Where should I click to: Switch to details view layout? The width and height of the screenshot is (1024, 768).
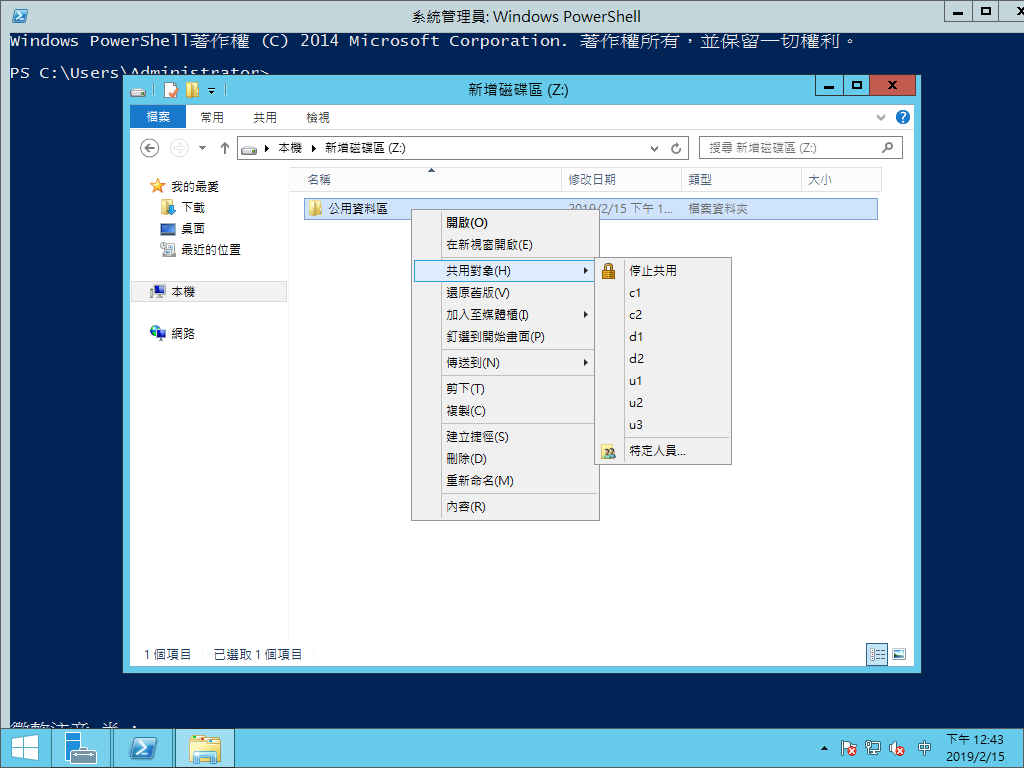pos(876,654)
